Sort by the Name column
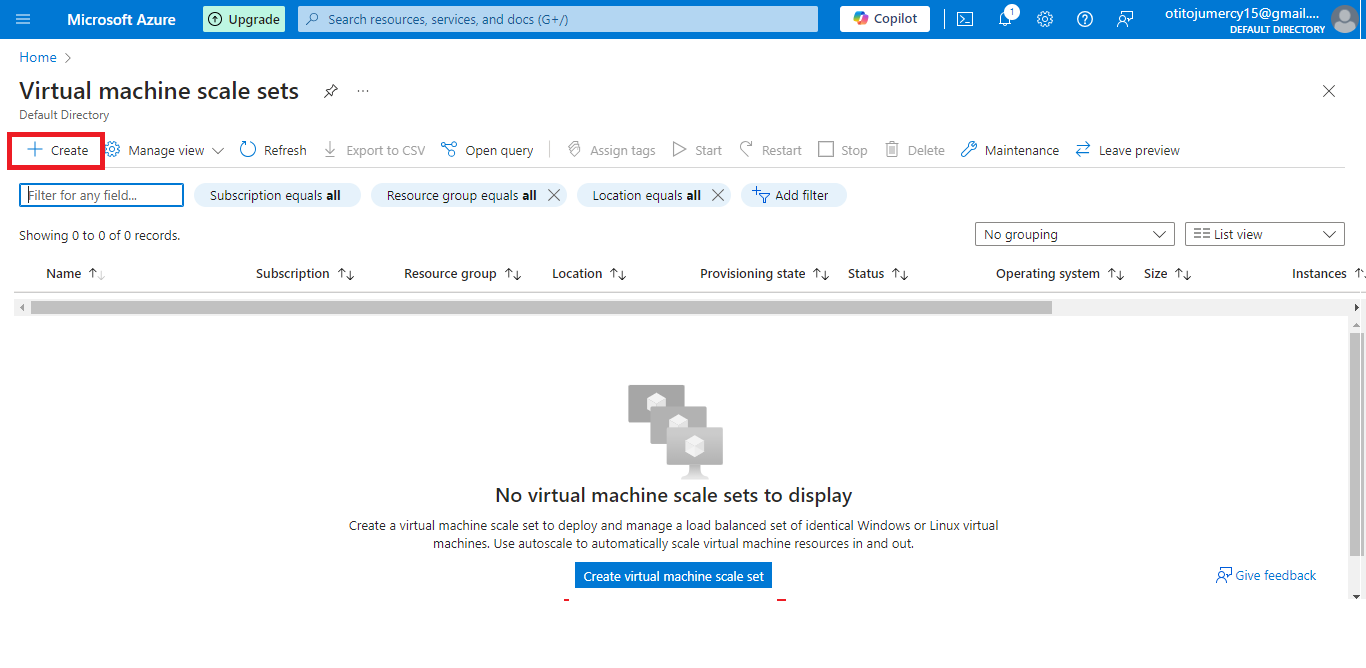The height and width of the screenshot is (668, 1366). (75, 273)
